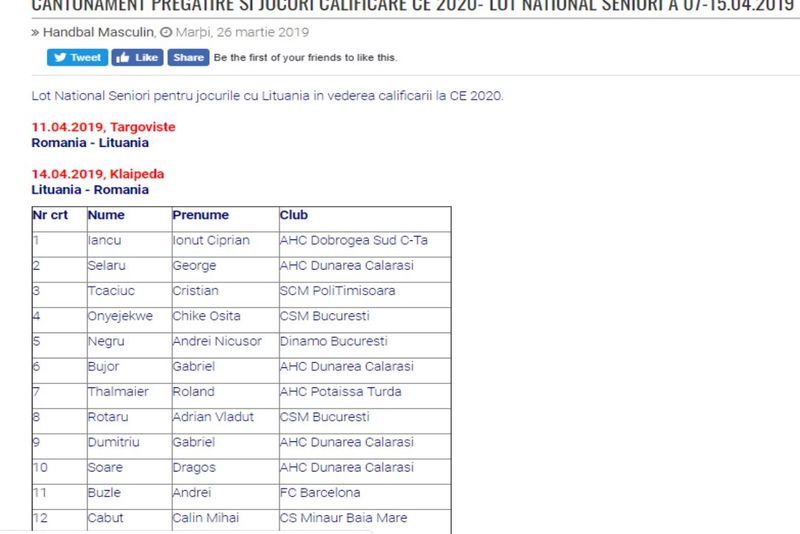Click the red 11.04.2019, Targoviste date text
Image resolution: width=800 pixels, height=534 pixels.
103,127
